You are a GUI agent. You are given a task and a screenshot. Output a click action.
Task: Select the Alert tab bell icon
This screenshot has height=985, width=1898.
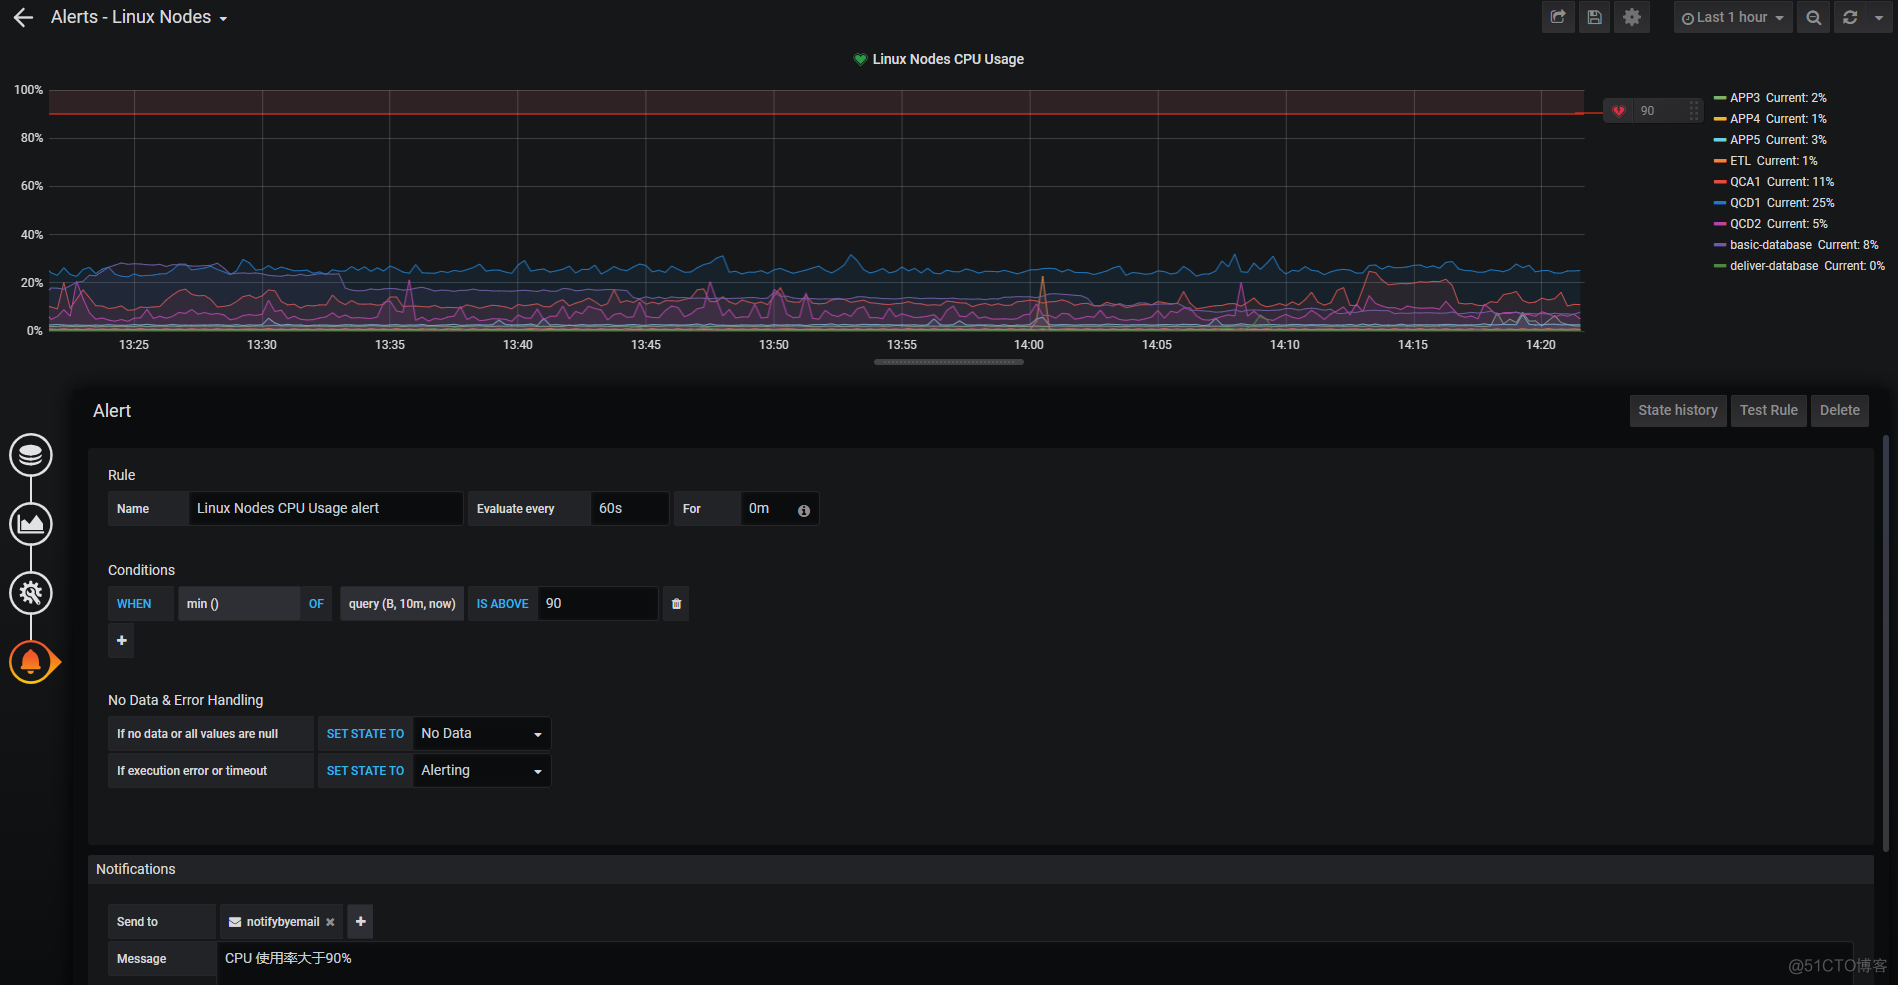click(31, 662)
